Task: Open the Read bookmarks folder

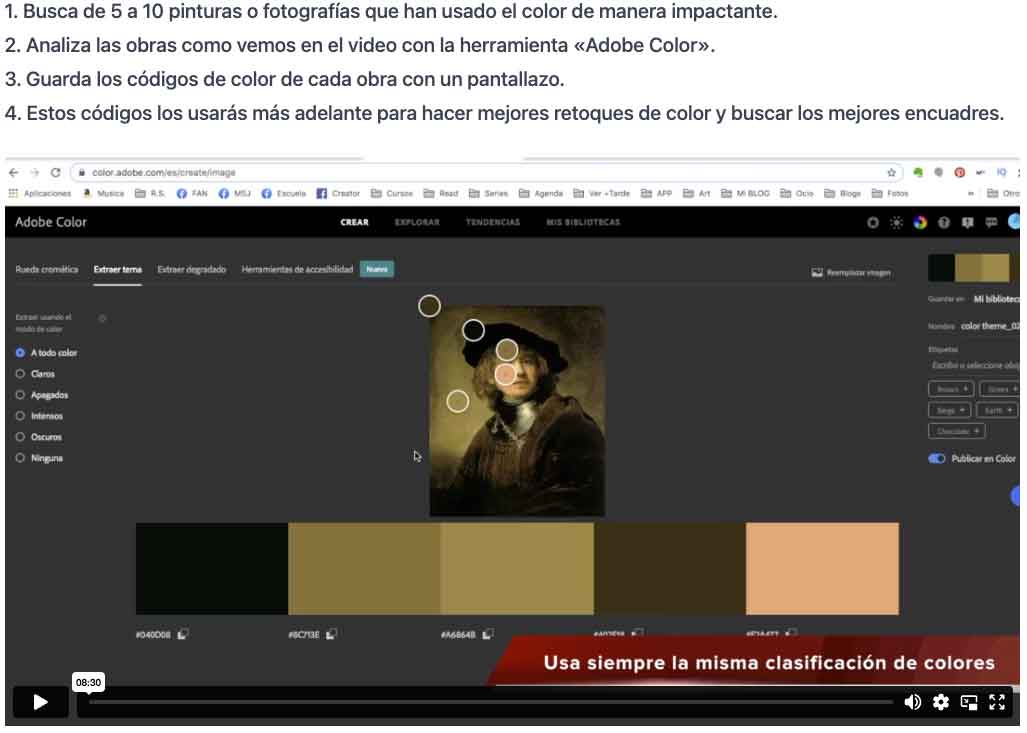Action: tap(441, 193)
